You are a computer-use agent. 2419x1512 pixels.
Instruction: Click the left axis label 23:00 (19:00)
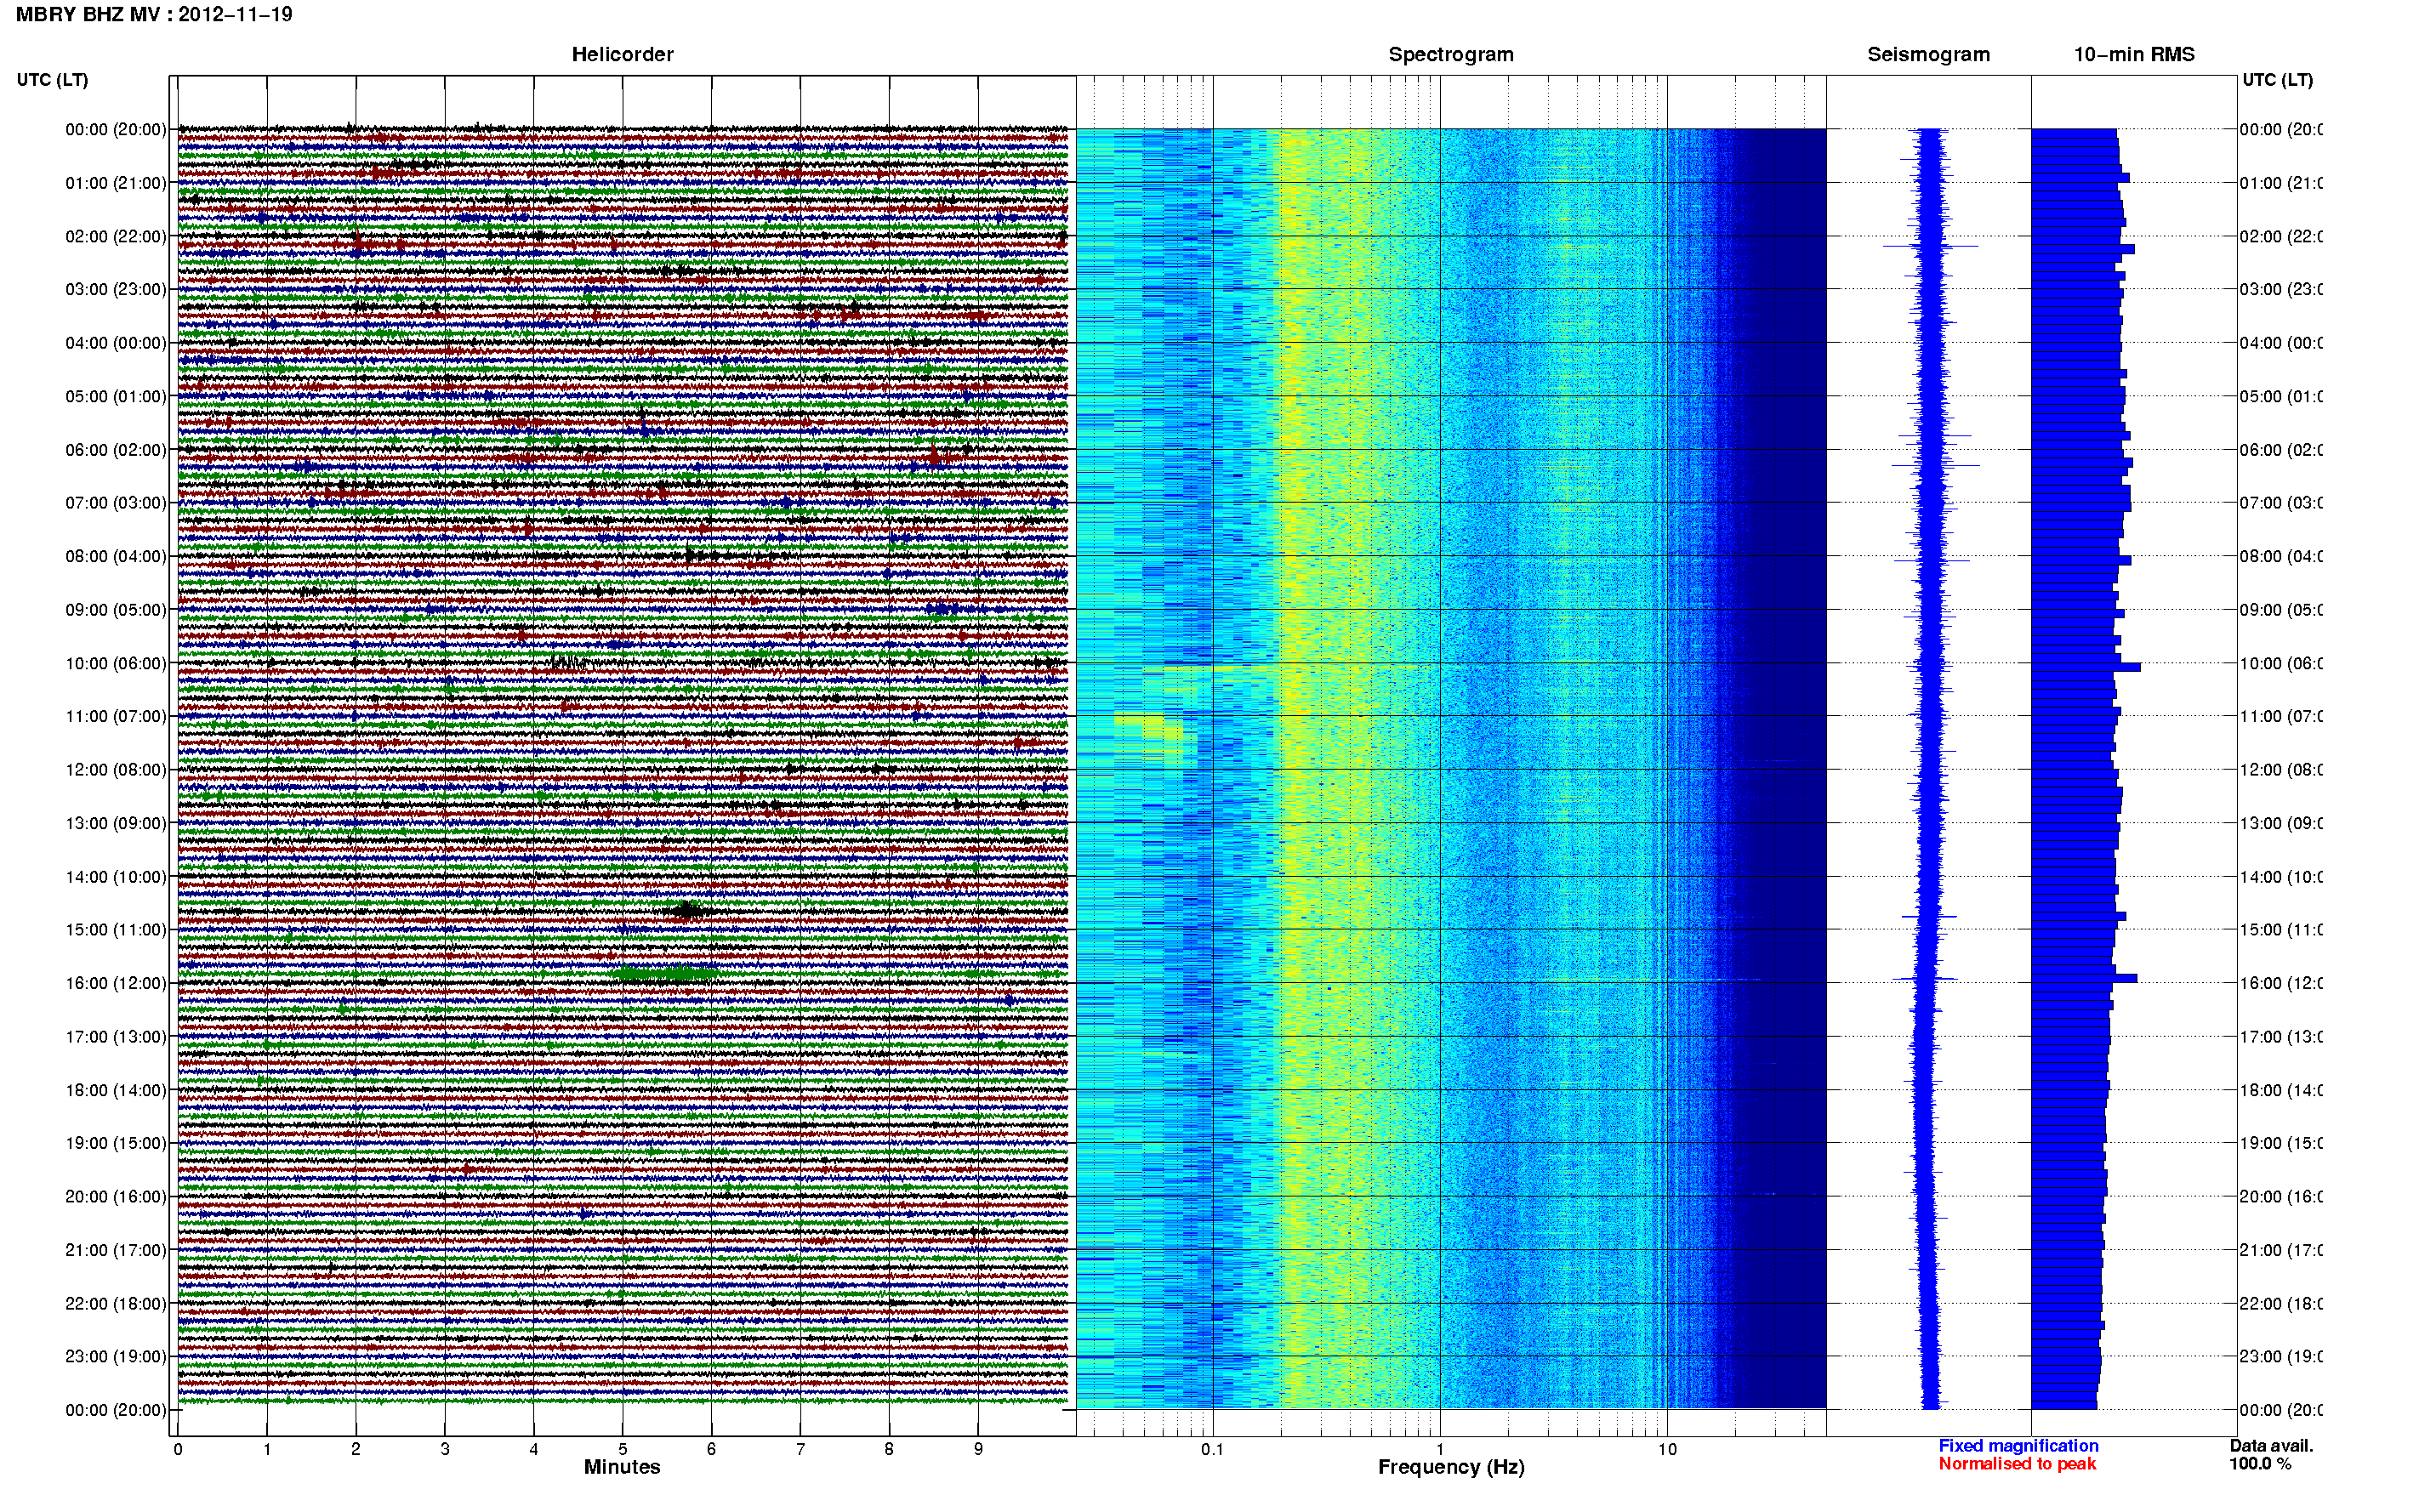point(116,1356)
